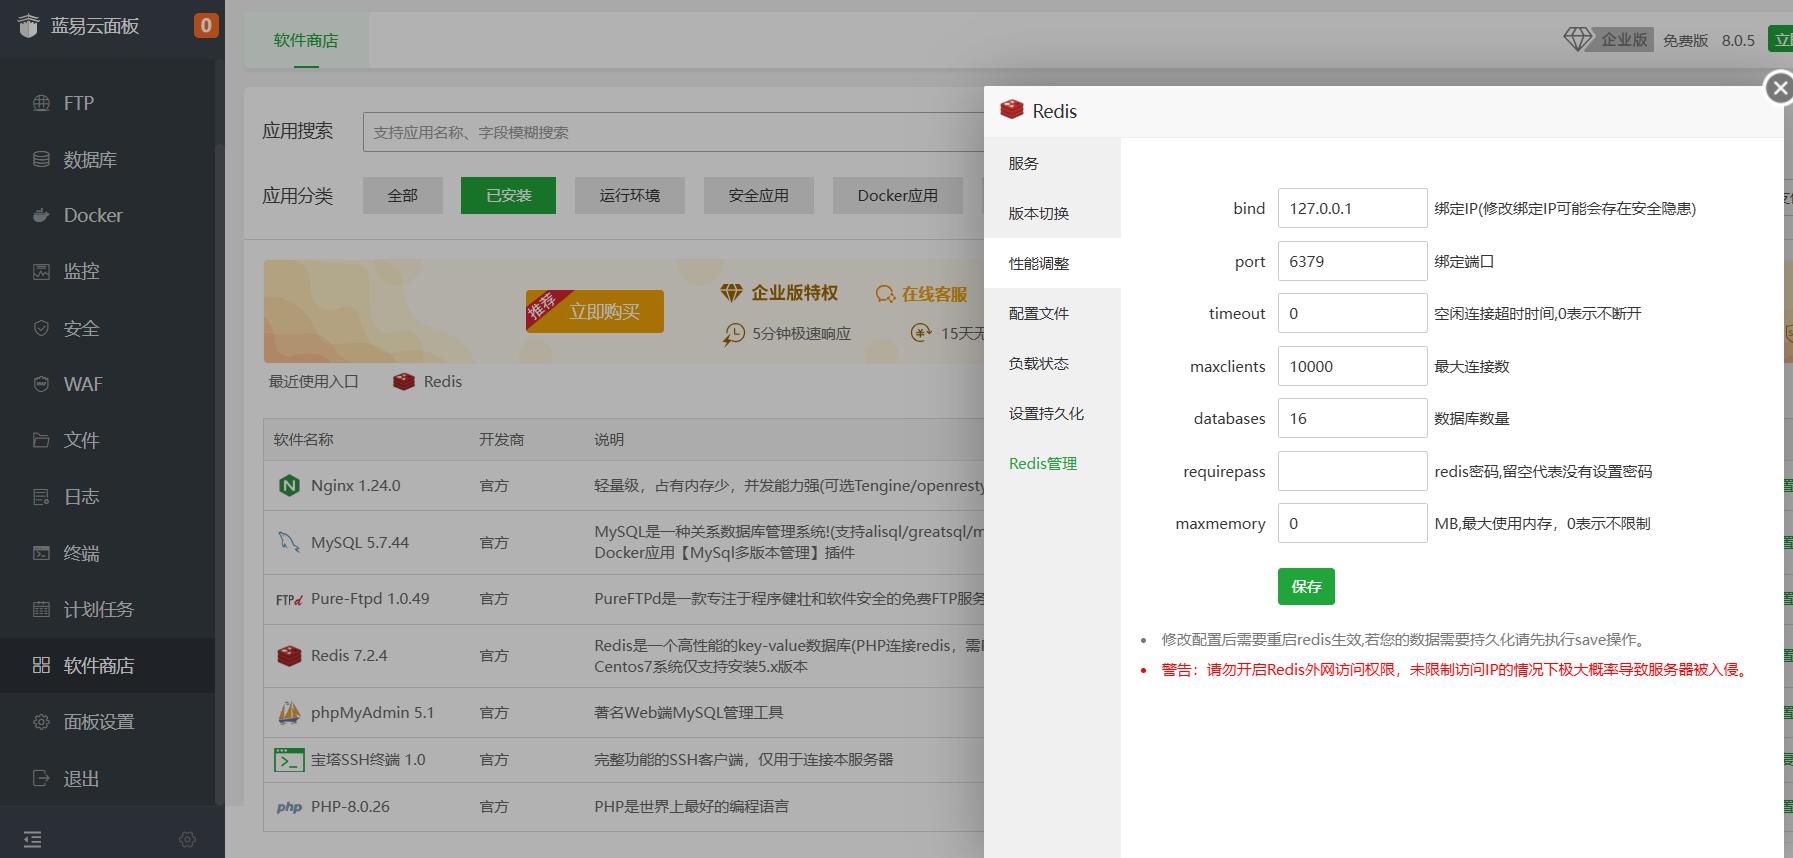Viewport: 1793px width, 858px height.
Task: Click the terminal sidebar icon
Action: pos(41,553)
